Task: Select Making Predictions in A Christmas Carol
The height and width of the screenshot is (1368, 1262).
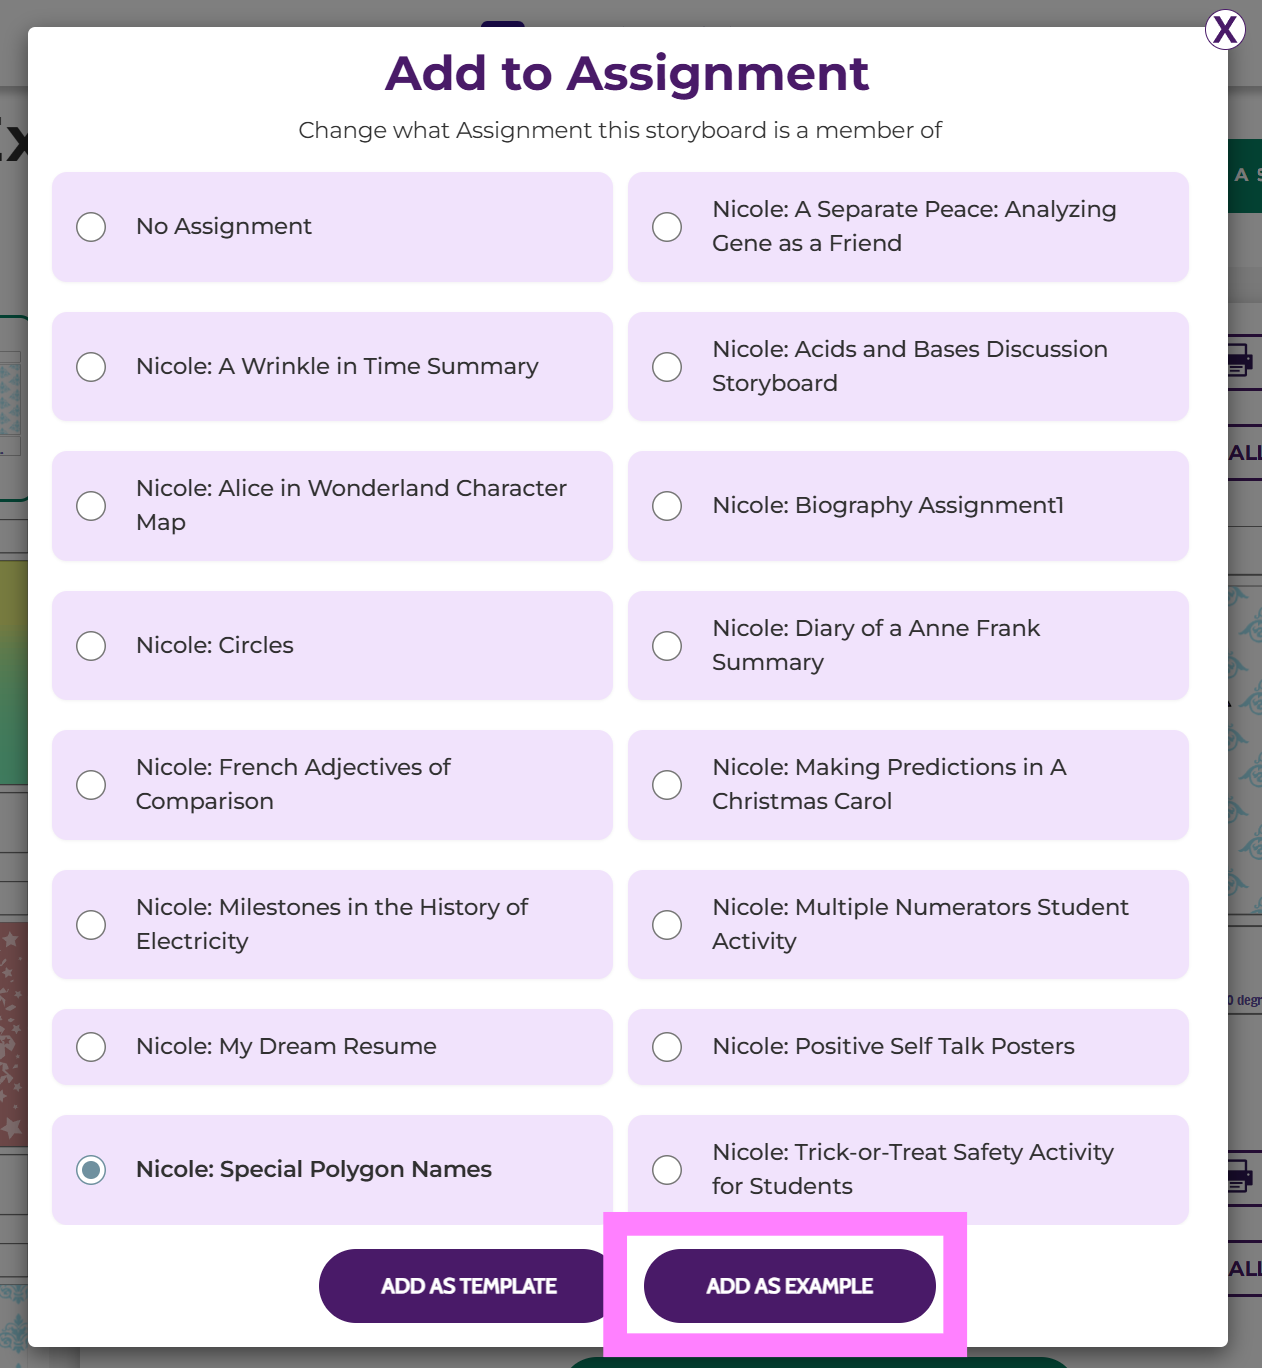Action: [x=667, y=785]
